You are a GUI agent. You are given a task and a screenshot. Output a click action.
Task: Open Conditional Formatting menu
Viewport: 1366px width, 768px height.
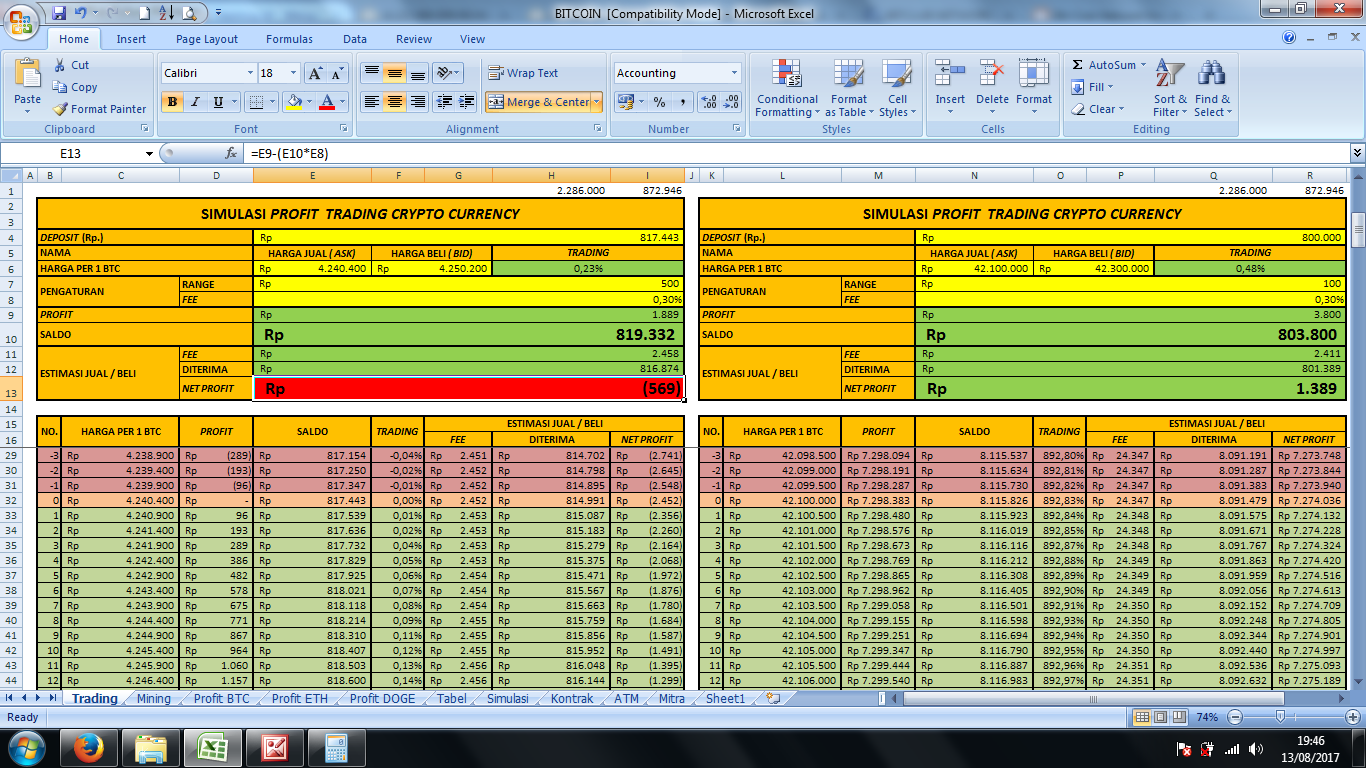(787, 88)
